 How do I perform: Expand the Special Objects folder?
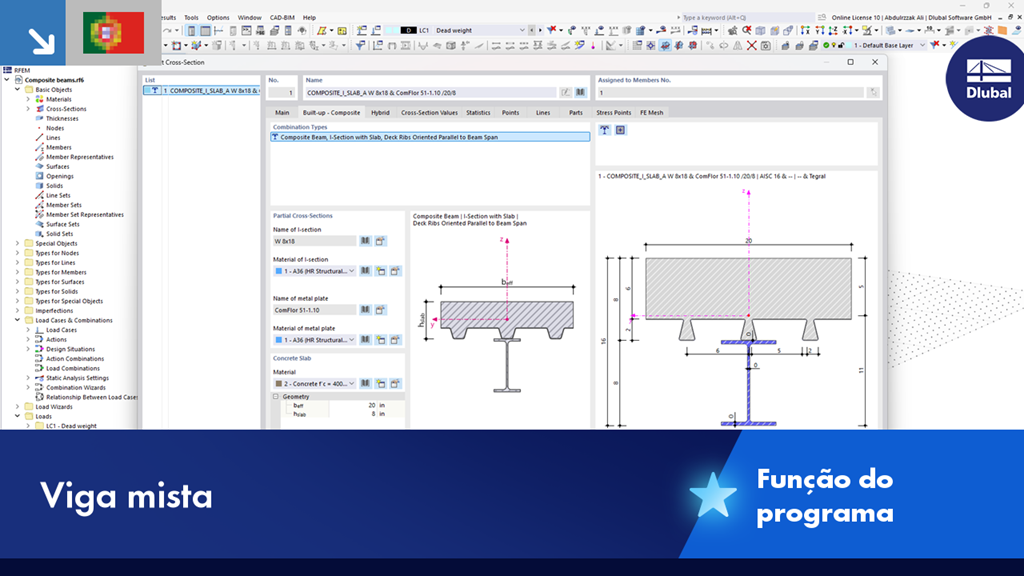(18, 244)
